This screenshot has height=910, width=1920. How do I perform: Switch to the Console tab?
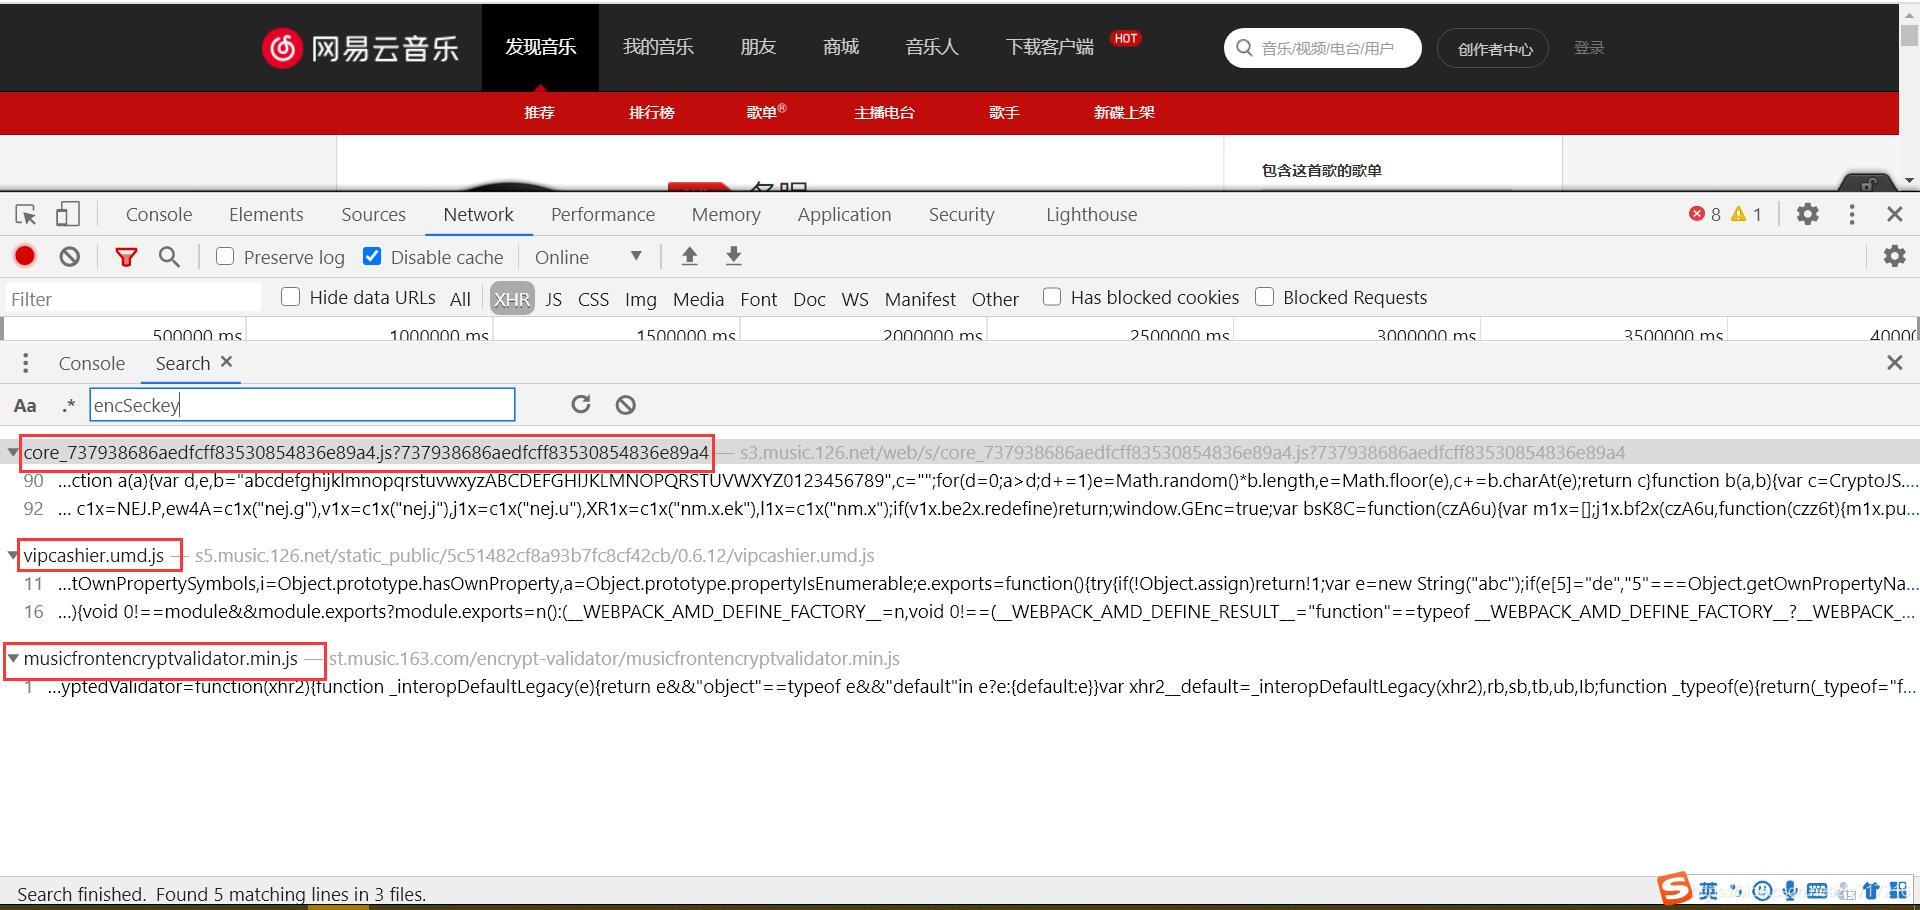click(x=159, y=214)
